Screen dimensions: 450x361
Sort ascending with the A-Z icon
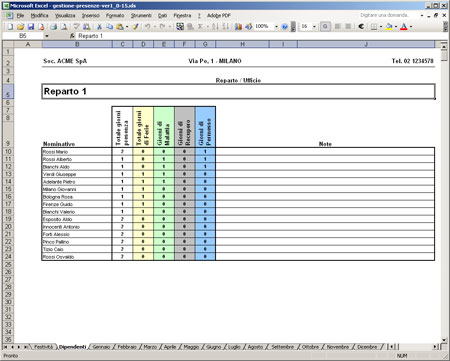215,27
